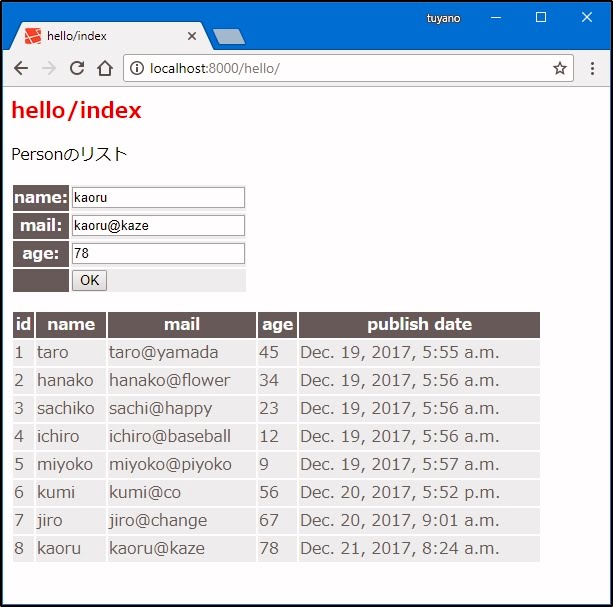Close the hello/index tab

tap(192, 36)
